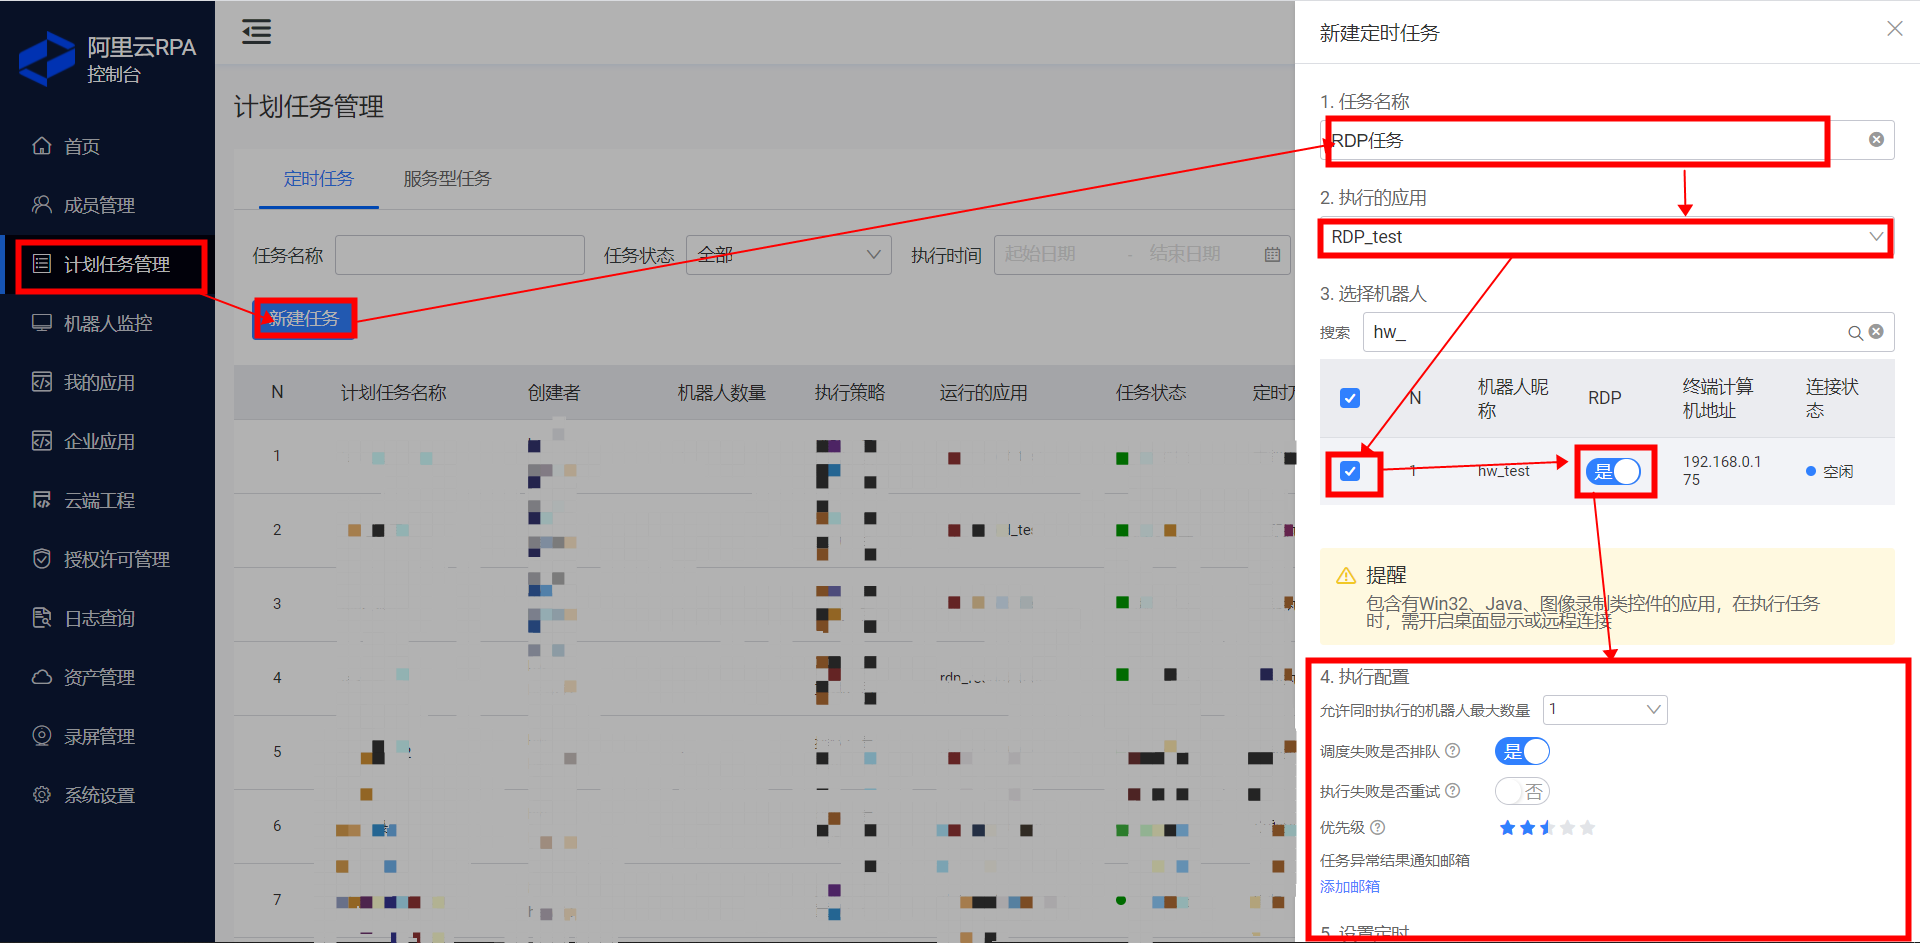The image size is (1920, 943).
Task: Click the 空闲 connection status cell
Action: tap(1830, 471)
